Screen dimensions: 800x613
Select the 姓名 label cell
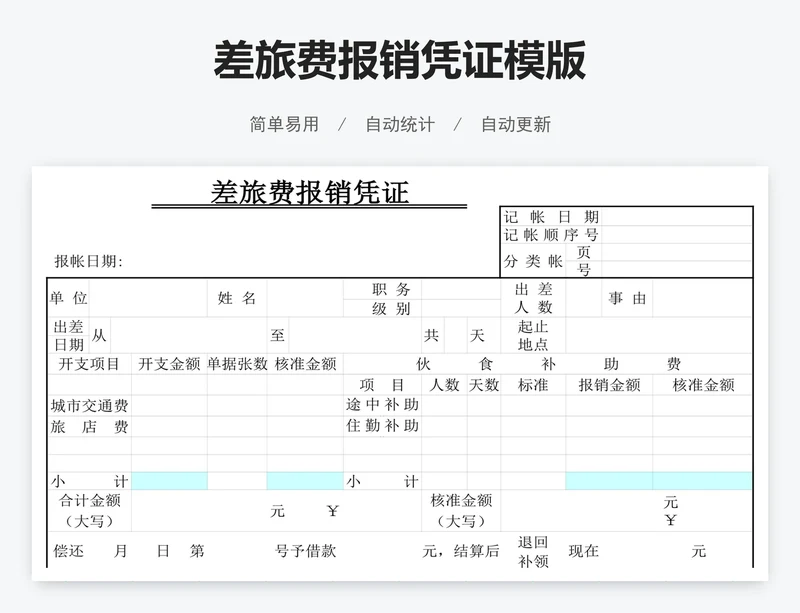[x=237, y=298]
